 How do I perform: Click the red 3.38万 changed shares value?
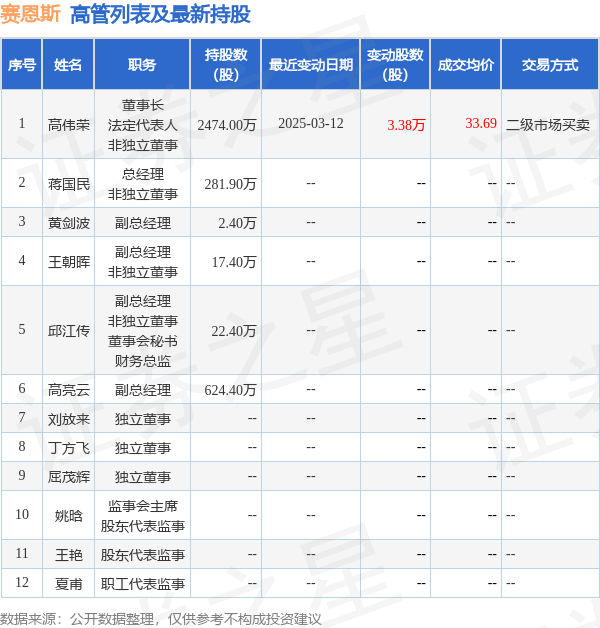[x=406, y=125]
